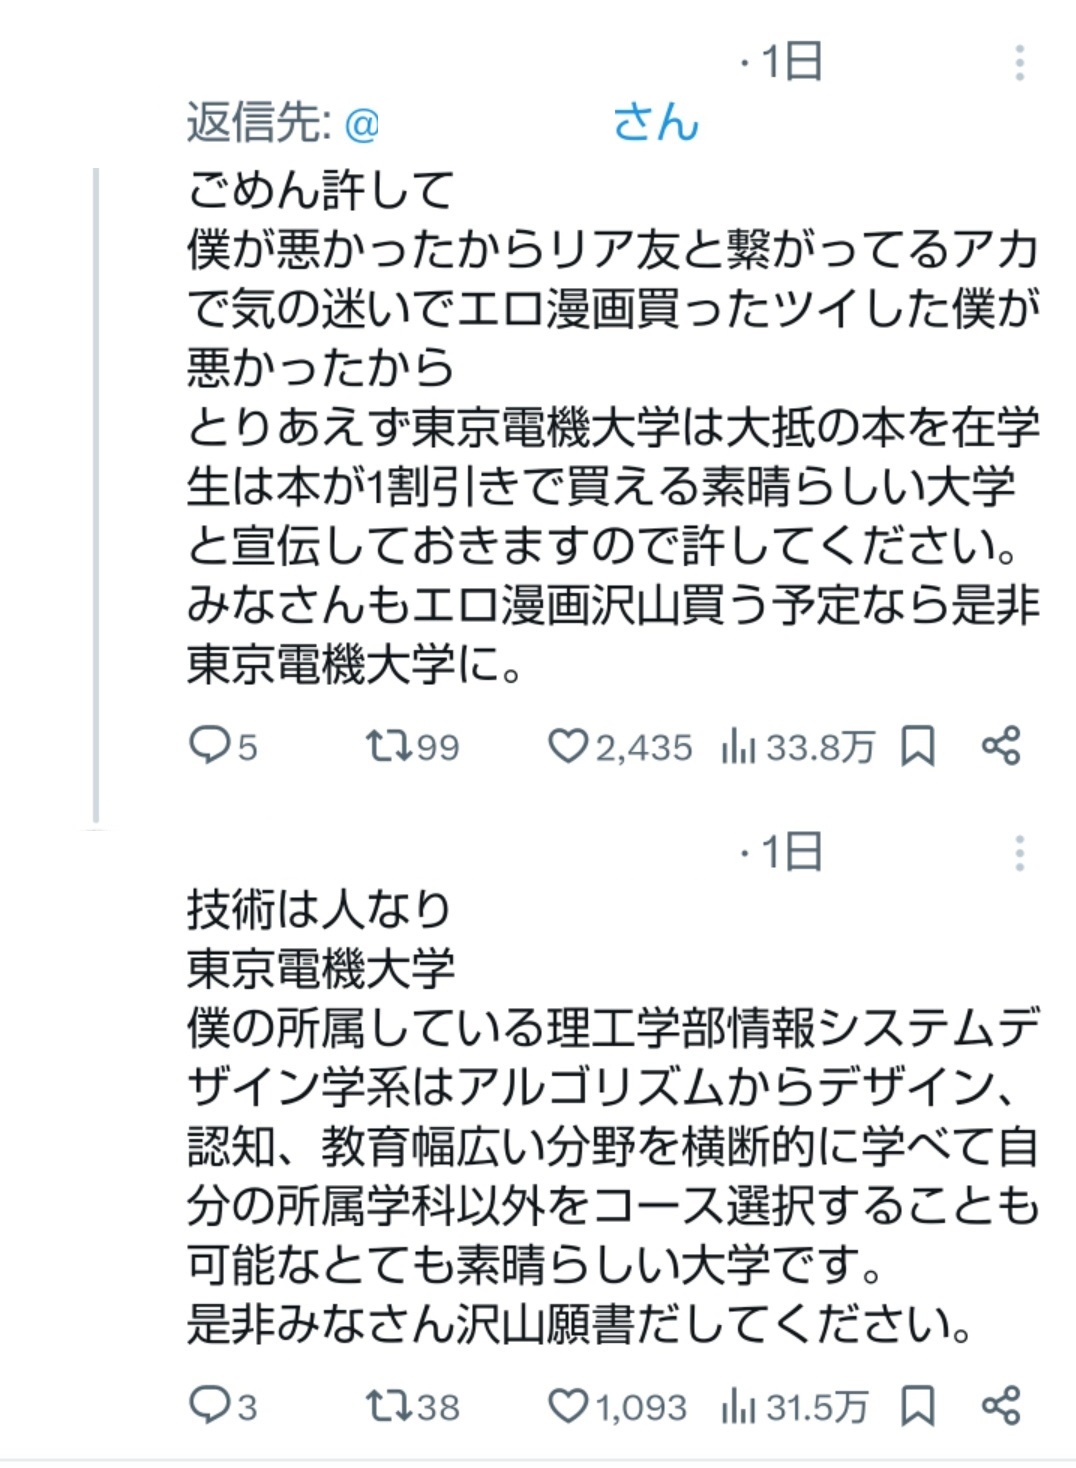Share the first tweet
Screen dimensions: 1076x1468
(1000, 746)
